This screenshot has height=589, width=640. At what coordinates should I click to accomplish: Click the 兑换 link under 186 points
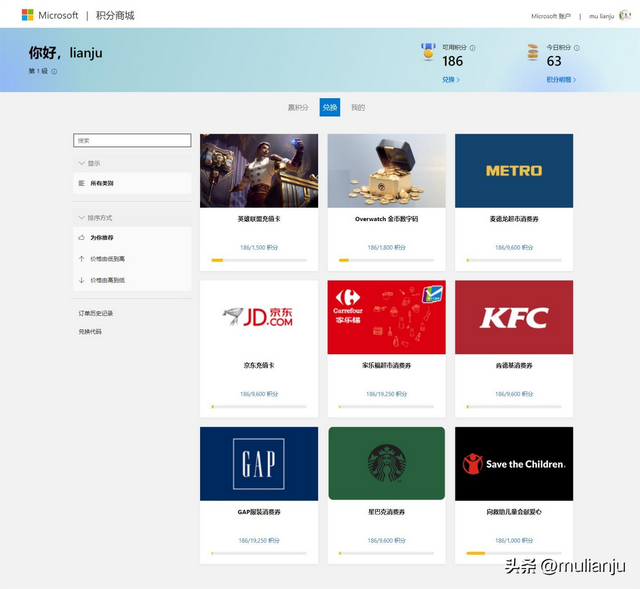click(x=451, y=80)
